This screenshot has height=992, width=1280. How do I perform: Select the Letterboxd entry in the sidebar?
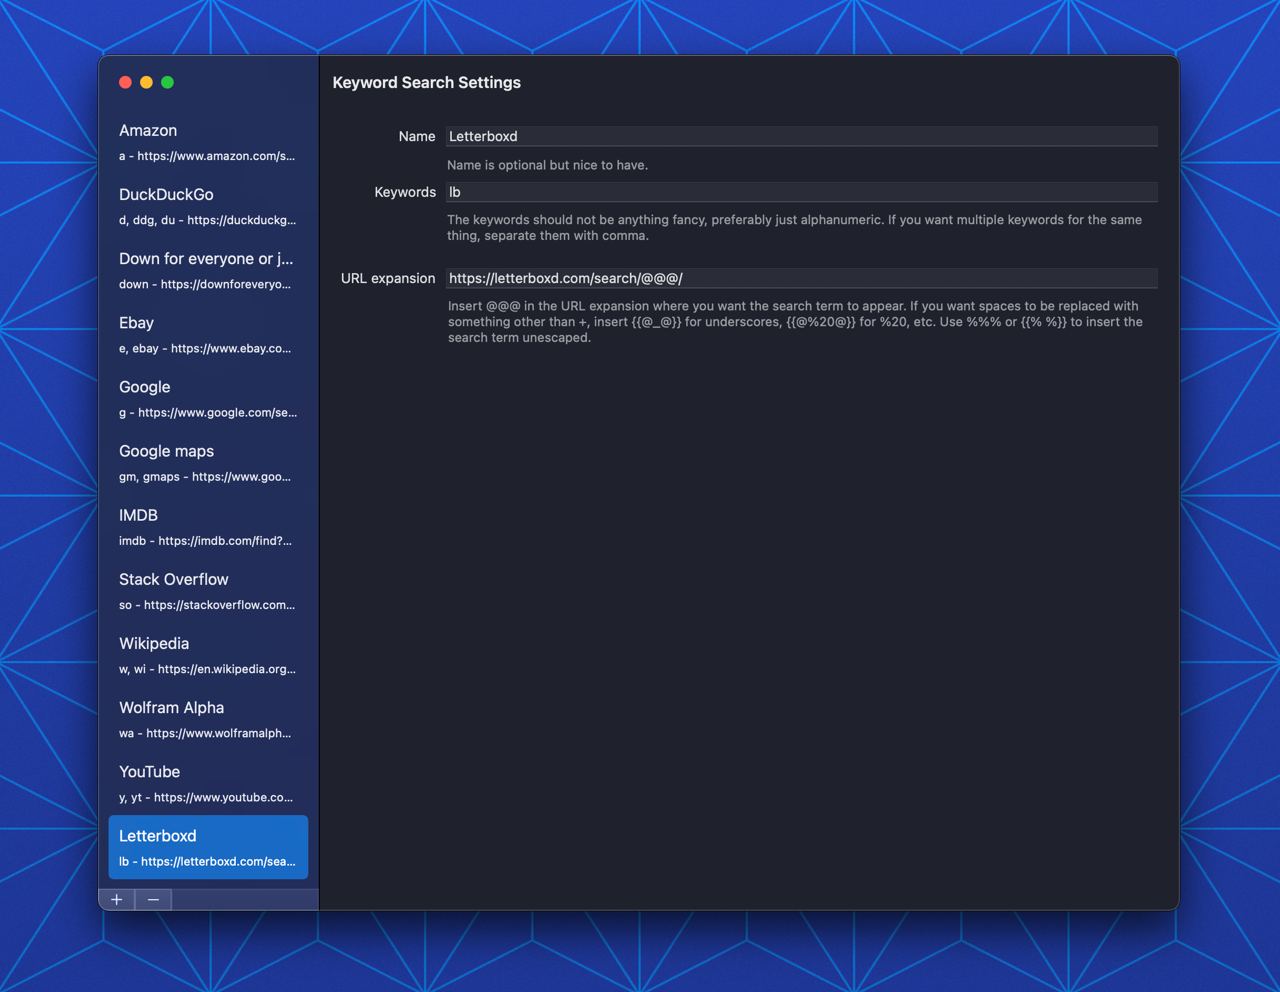(x=208, y=847)
